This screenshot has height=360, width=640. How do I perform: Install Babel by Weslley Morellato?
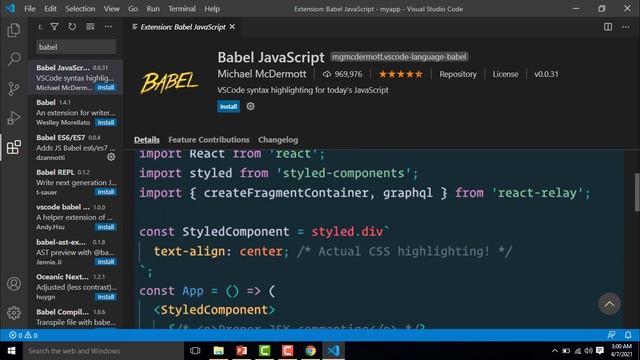pos(106,122)
